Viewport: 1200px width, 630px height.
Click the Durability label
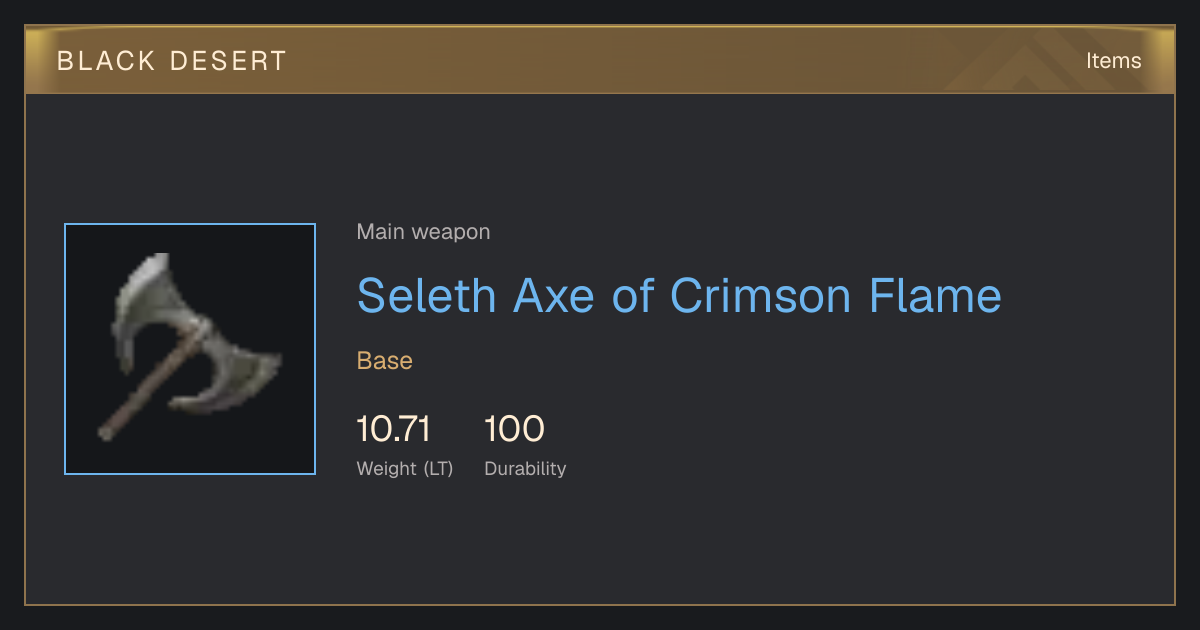pos(525,468)
